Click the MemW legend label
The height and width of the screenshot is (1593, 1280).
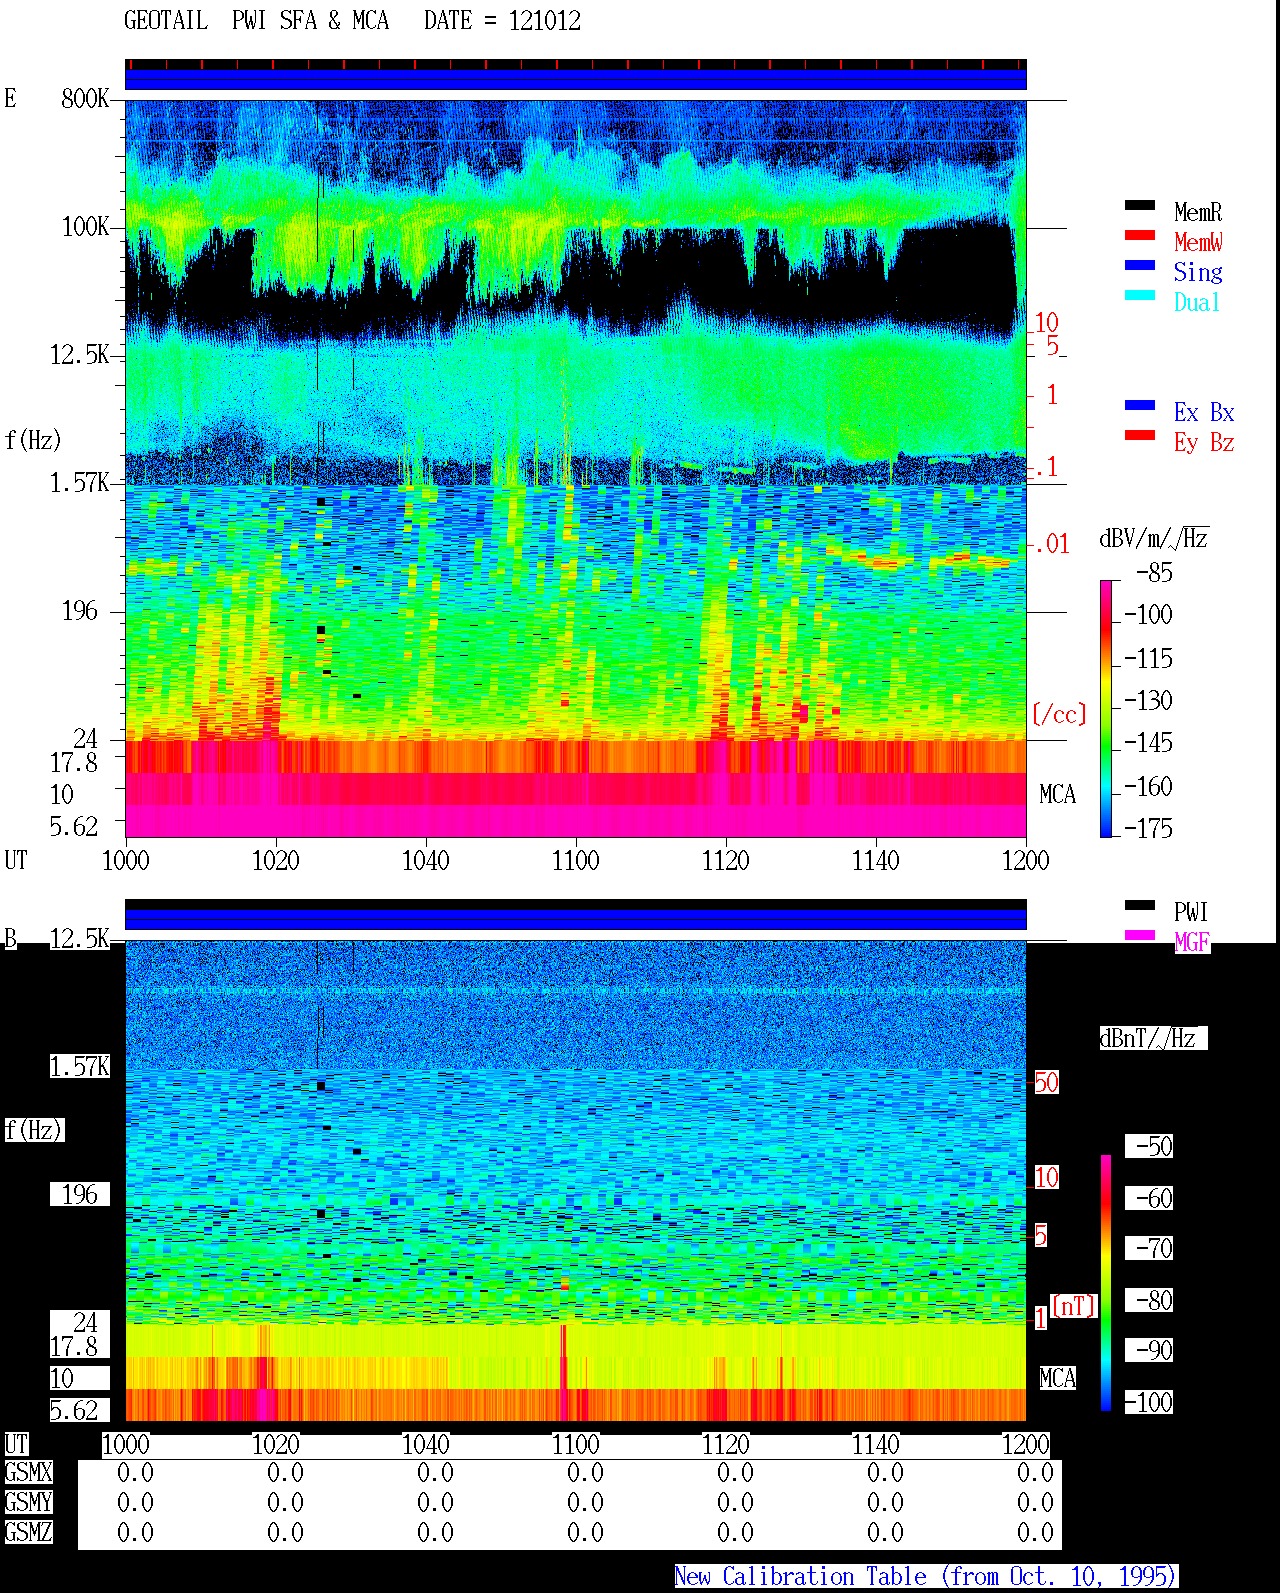pyautogui.click(x=1198, y=242)
